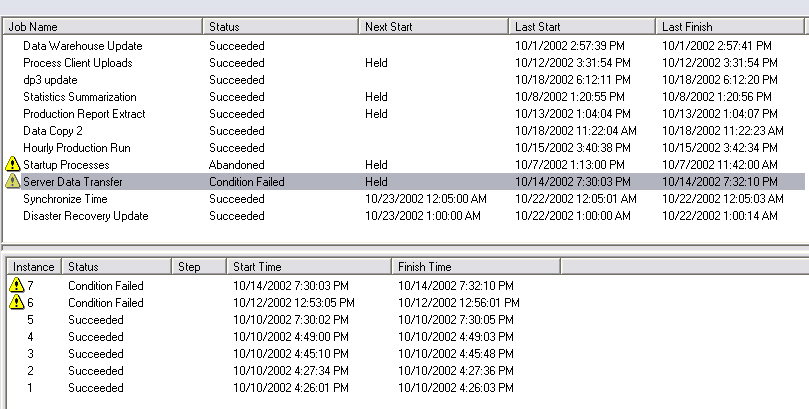Click the Next Start column header
This screenshot has height=409, width=809.
click(434, 27)
